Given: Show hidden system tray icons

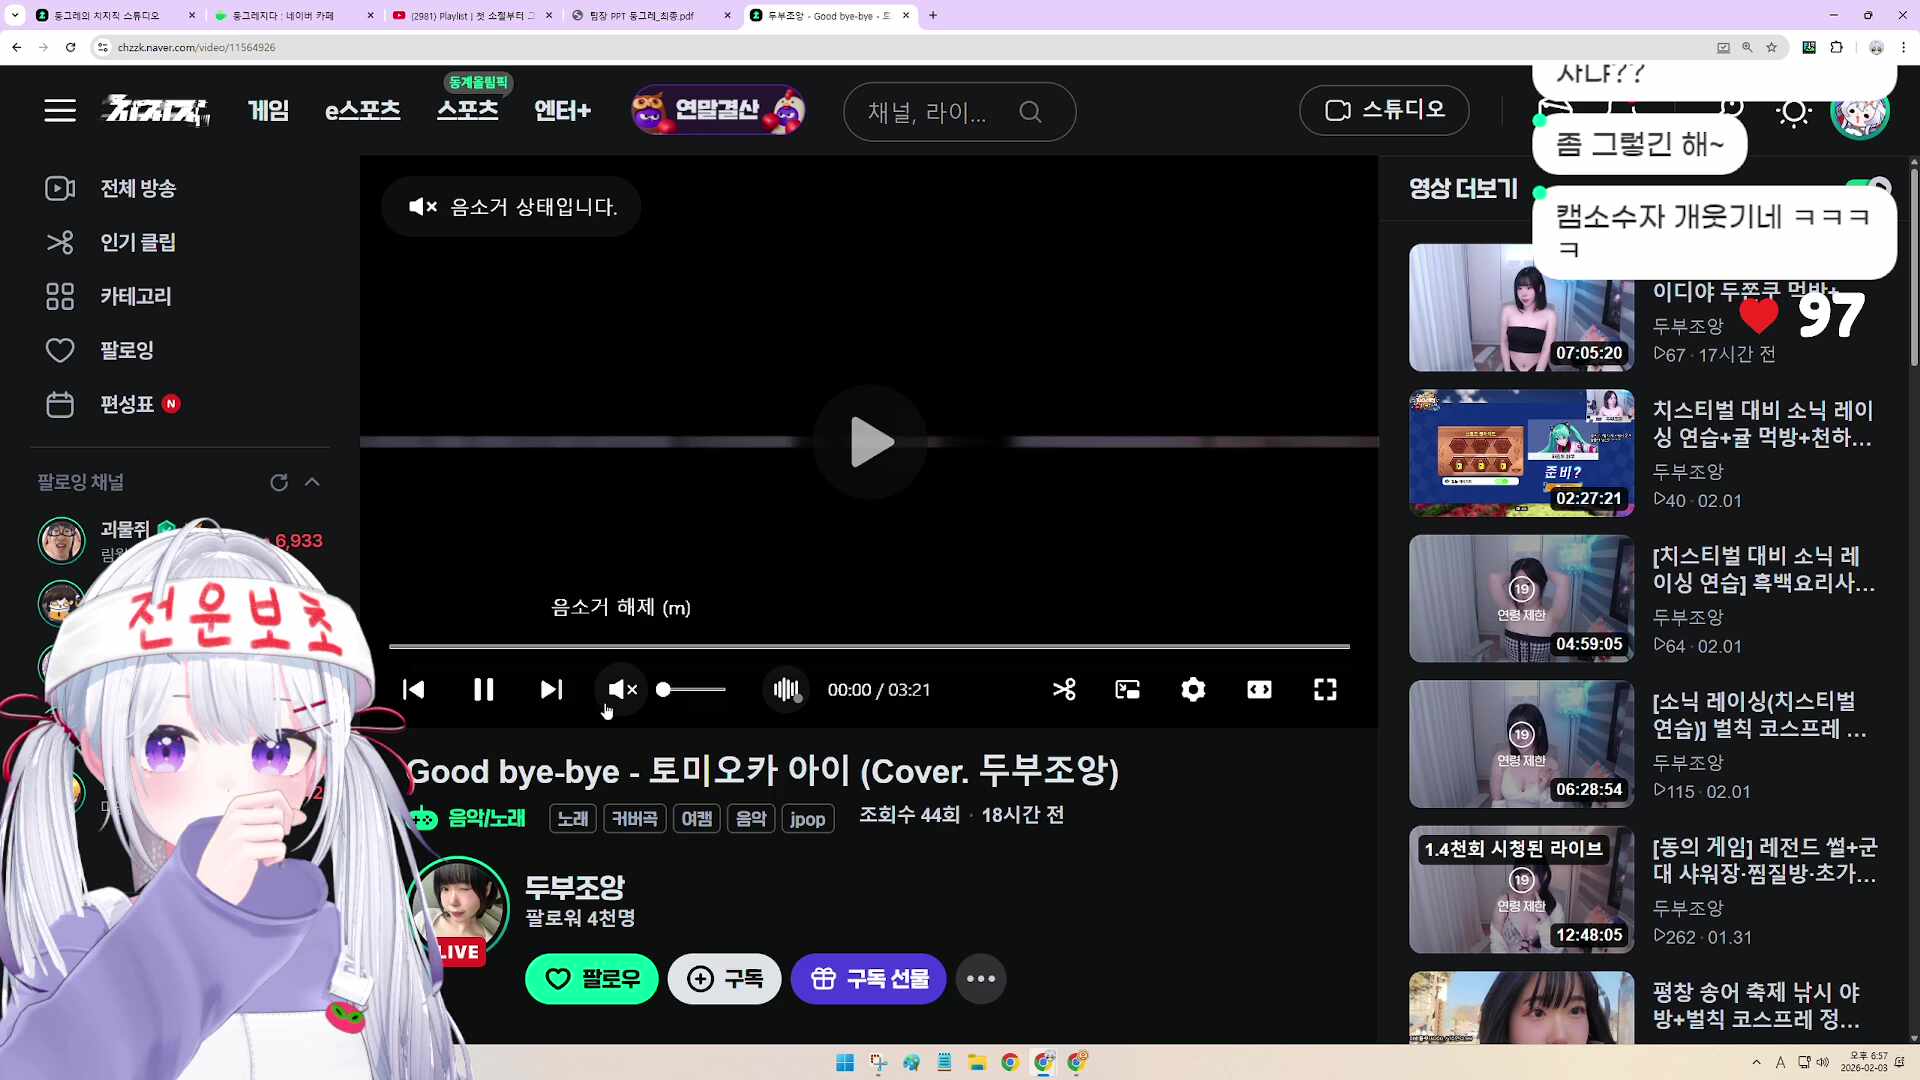Looking at the screenshot, I should click(1757, 1063).
